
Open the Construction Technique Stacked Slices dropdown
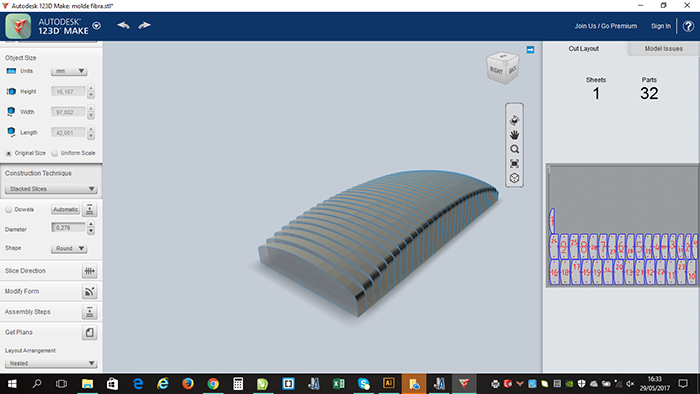pyautogui.click(x=51, y=189)
